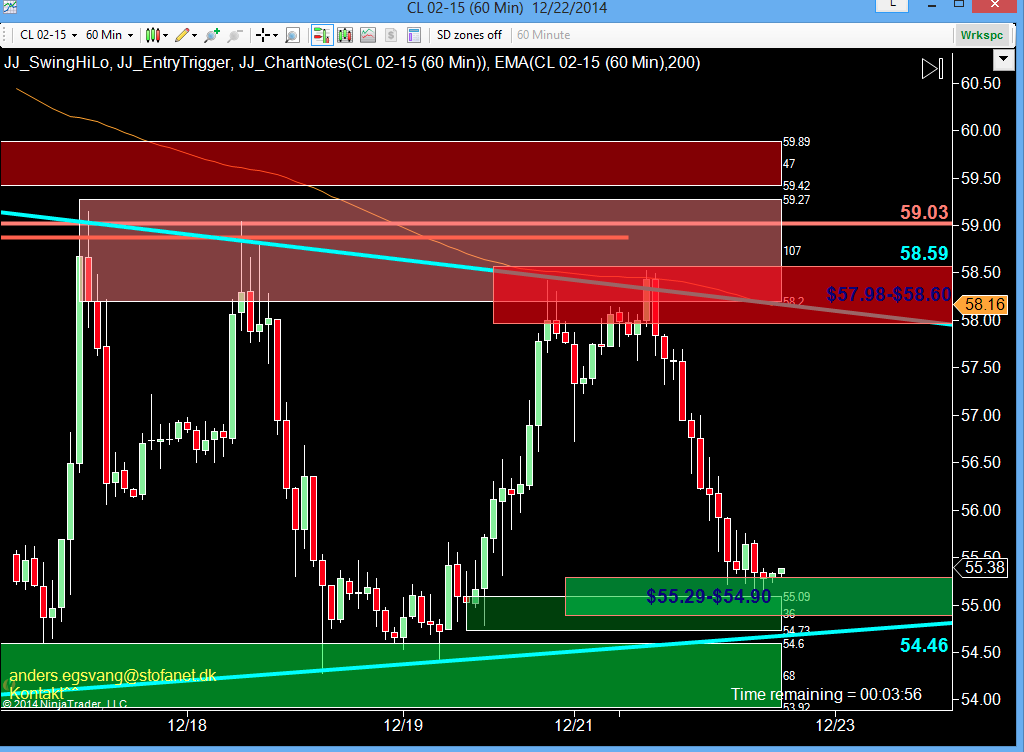Click the 59.89 zone top label
This screenshot has height=752, width=1024.
pos(796,142)
